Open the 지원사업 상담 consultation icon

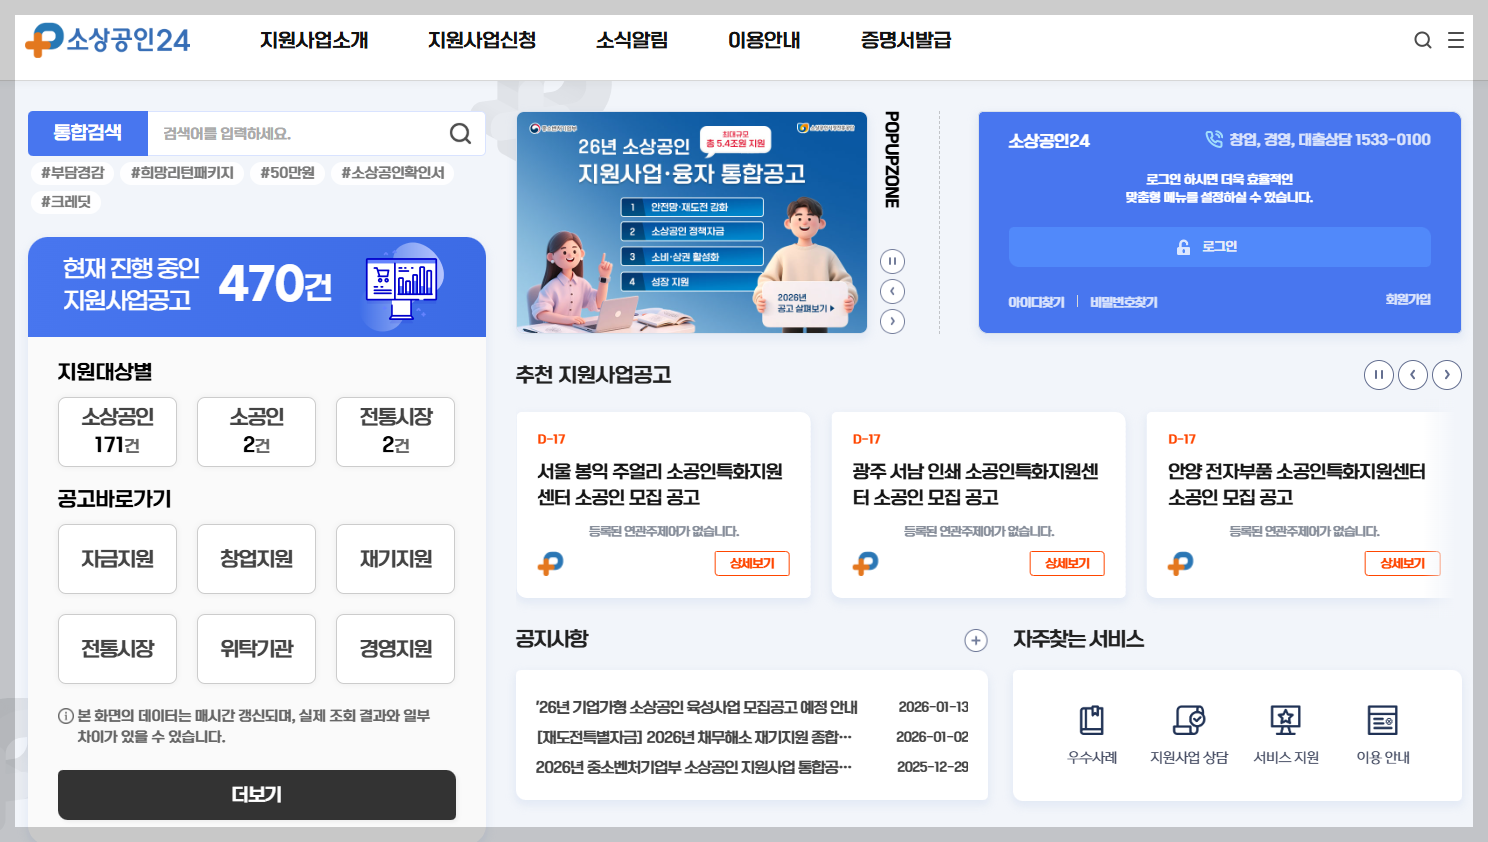coord(1188,719)
